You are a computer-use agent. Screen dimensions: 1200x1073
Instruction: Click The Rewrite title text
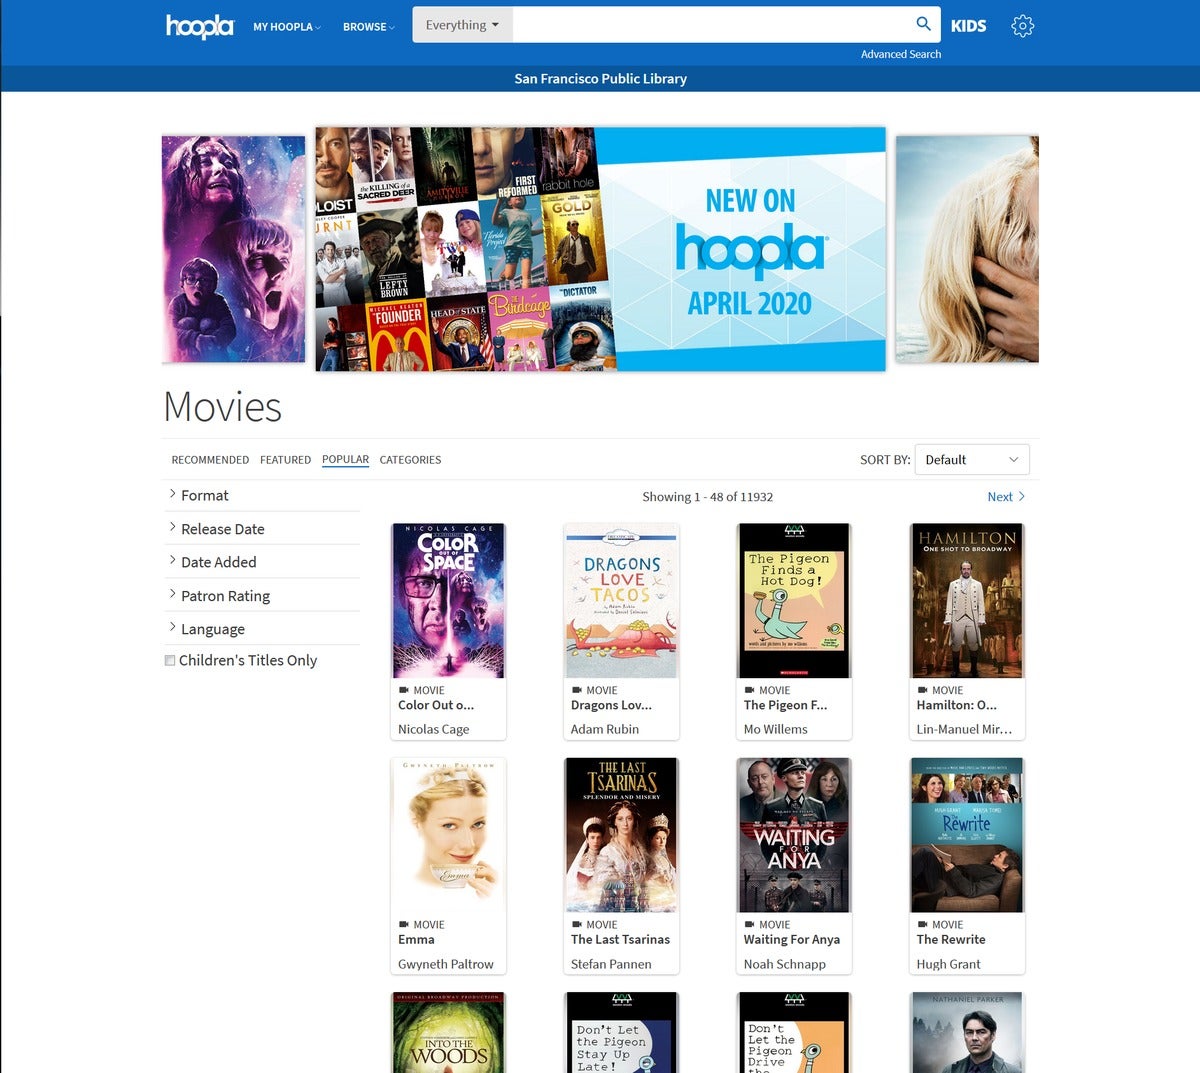[x=951, y=940]
